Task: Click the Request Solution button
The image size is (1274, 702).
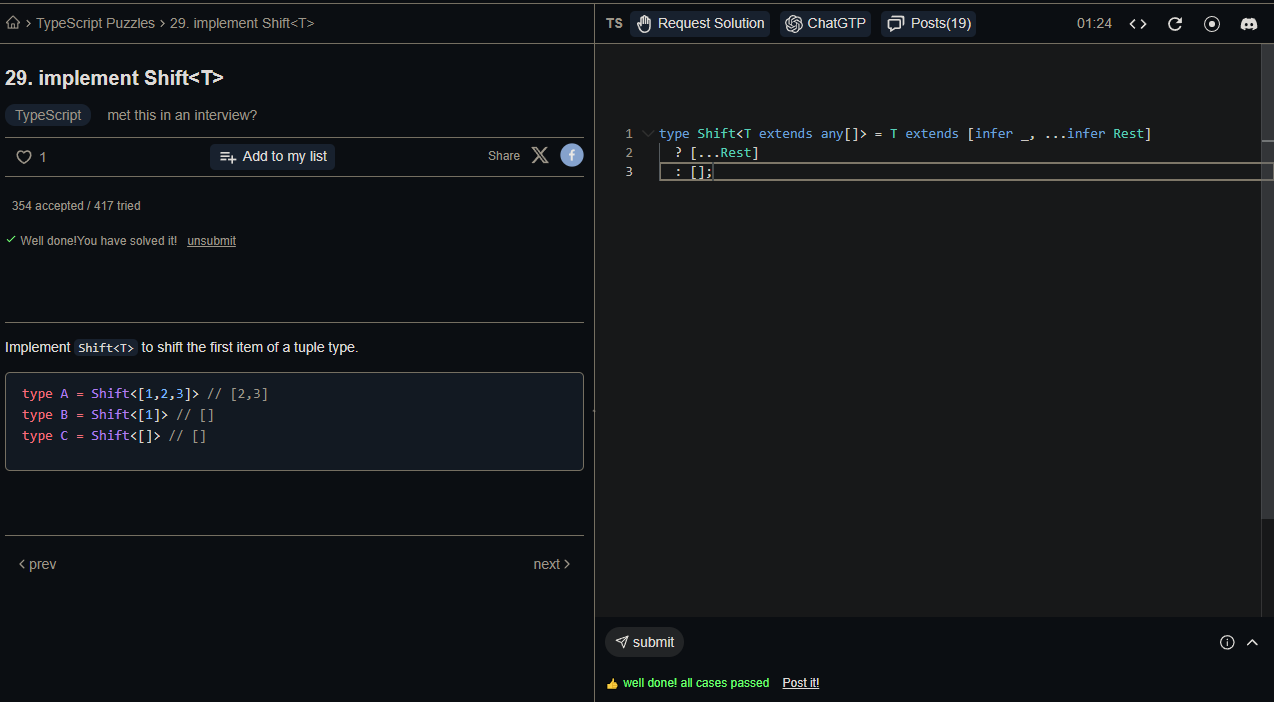Action: tap(700, 24)
